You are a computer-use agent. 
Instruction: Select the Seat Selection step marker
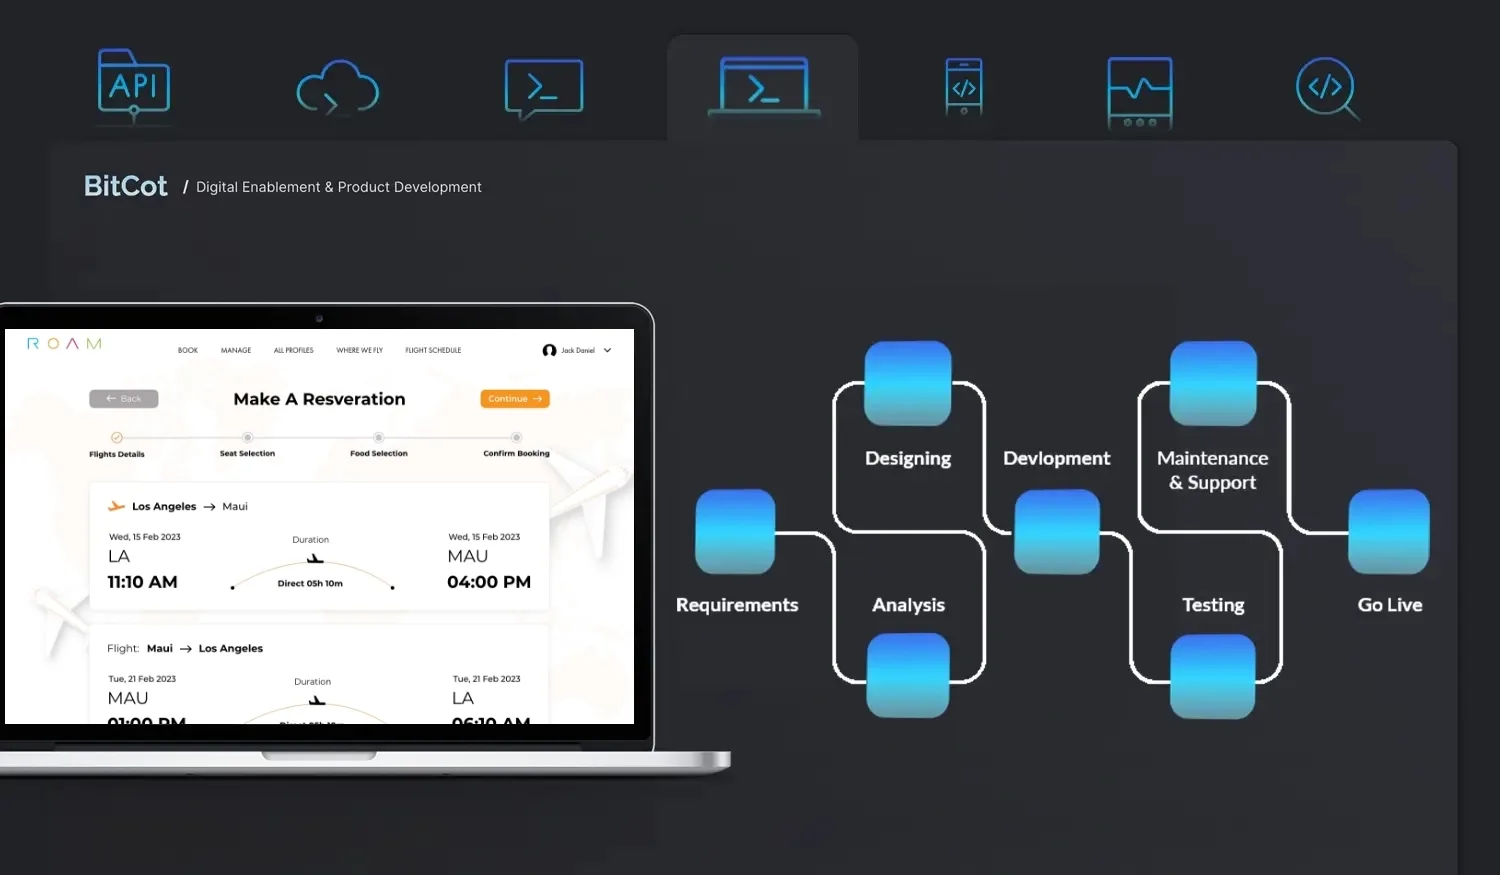click(247, 438)
